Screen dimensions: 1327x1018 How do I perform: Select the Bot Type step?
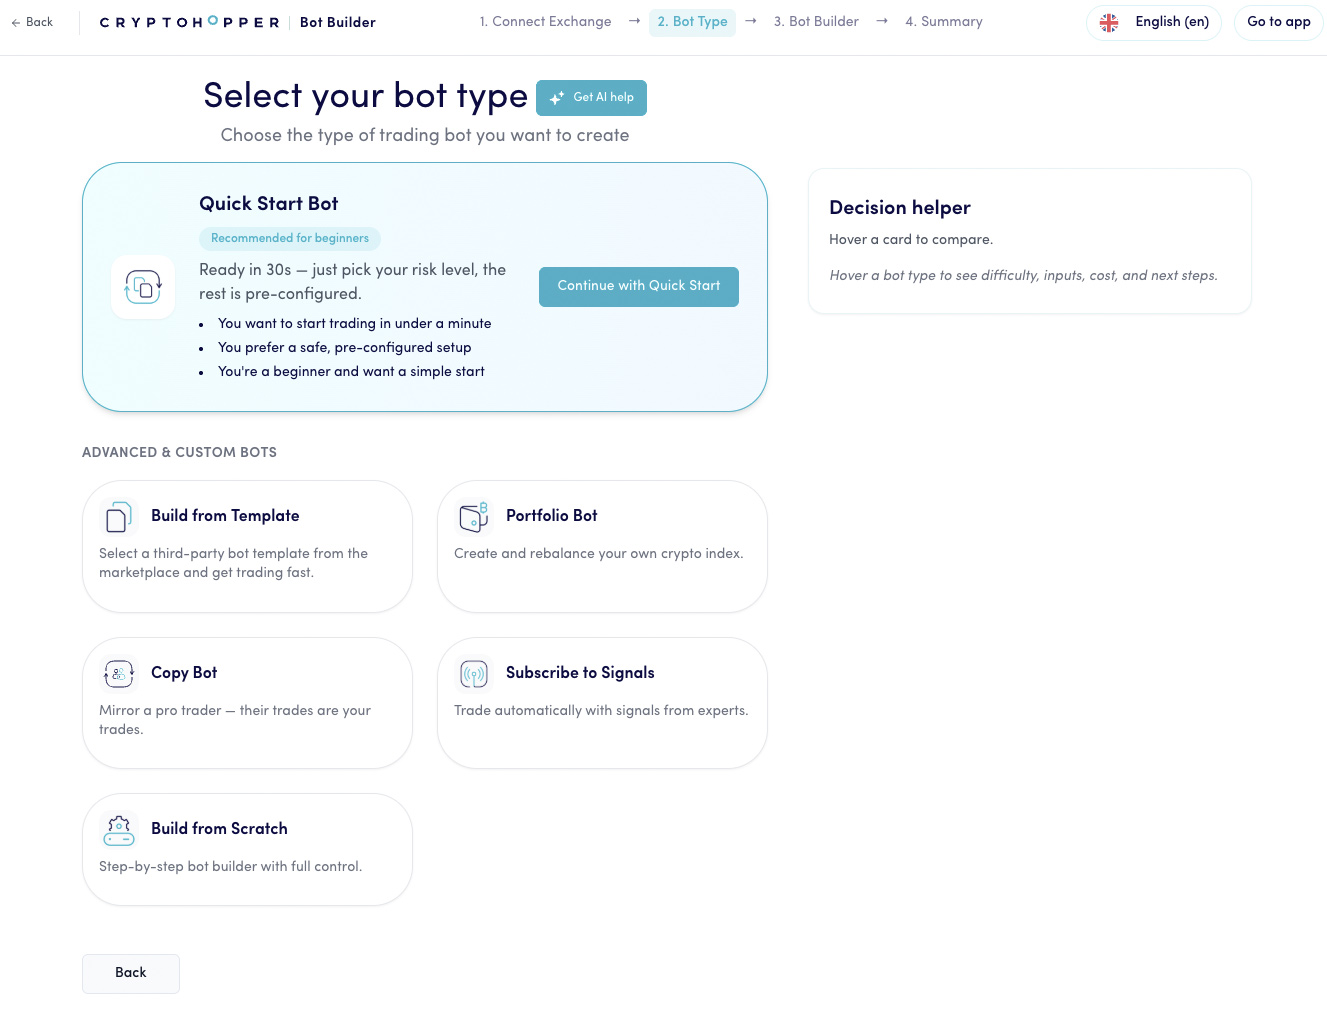(692, 22)
